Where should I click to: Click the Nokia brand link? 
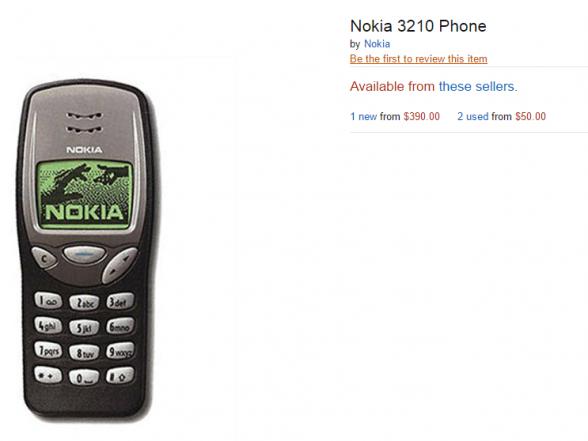[x=377, y=44]
